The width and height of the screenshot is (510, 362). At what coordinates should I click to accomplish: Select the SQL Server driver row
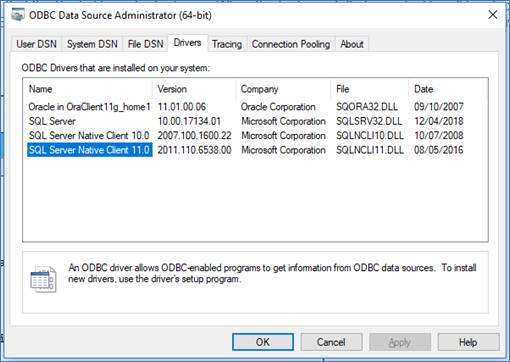pyautogui.click(x=52, y=121)
